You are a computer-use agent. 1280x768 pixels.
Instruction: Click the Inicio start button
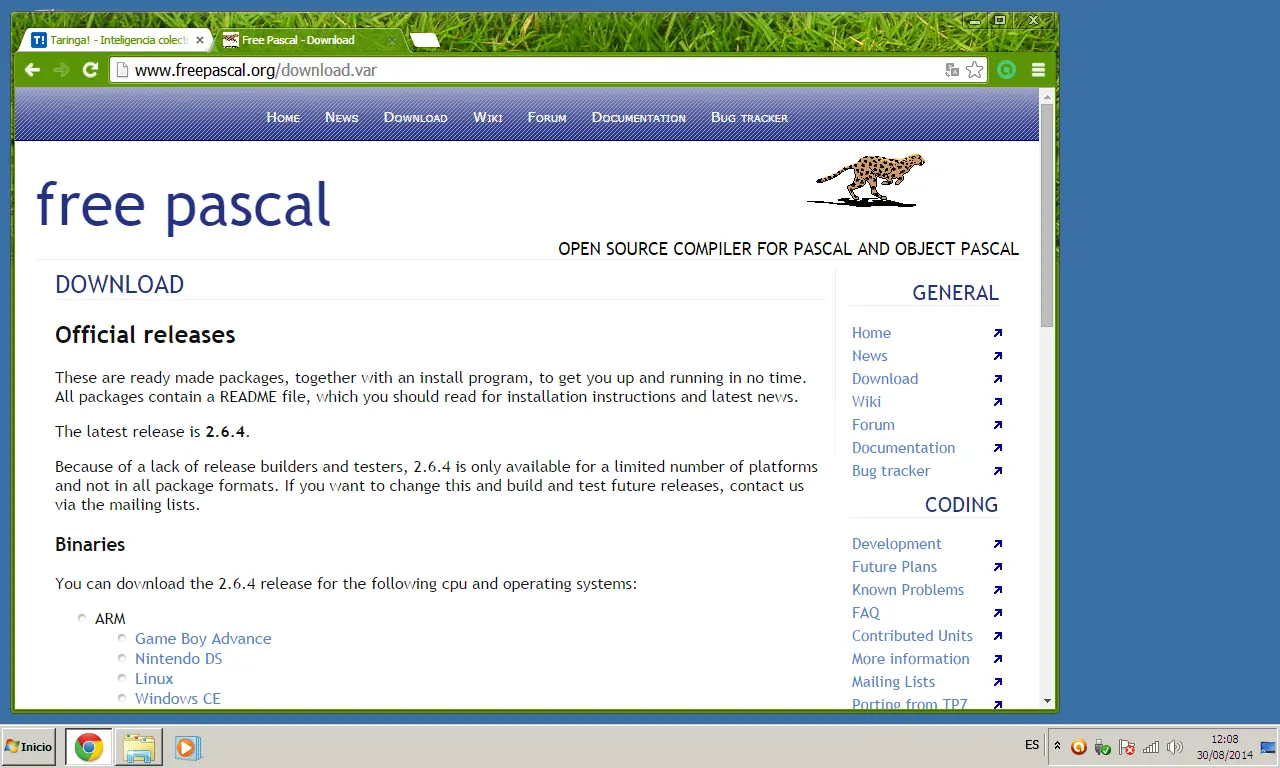28,747
